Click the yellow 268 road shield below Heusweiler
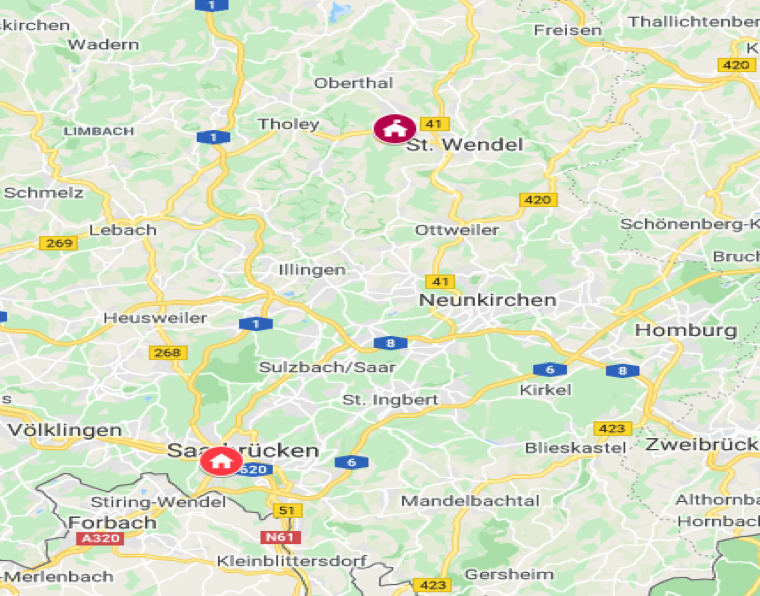Image resolution: width=760 pixels, height=596 pixels. click(x=168, y=352)
